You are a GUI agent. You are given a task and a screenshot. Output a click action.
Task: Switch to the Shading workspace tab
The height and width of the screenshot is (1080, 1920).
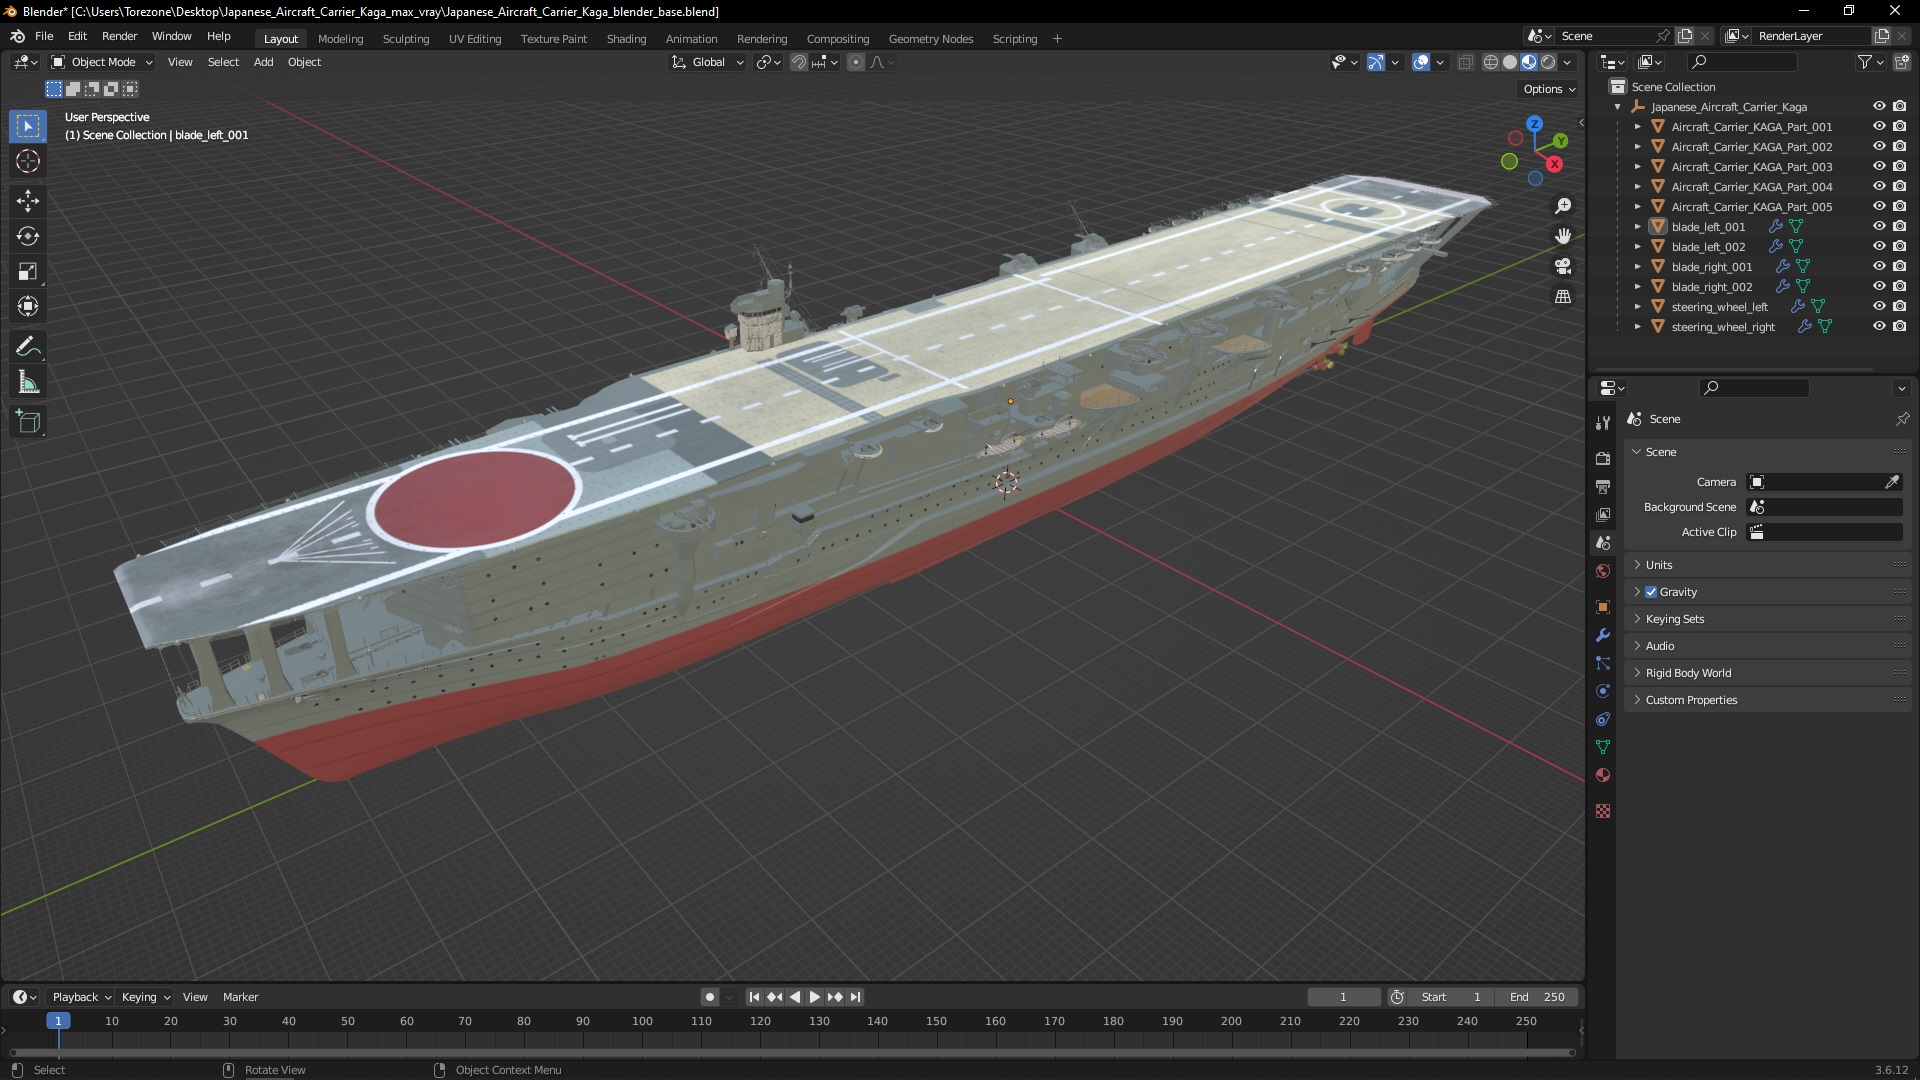pyautogui.click(x=626, y=39)
